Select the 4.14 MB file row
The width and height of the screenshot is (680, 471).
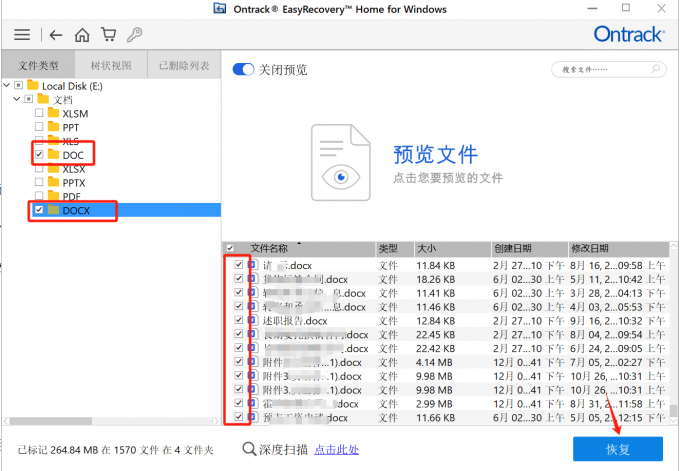click(446, 362)
